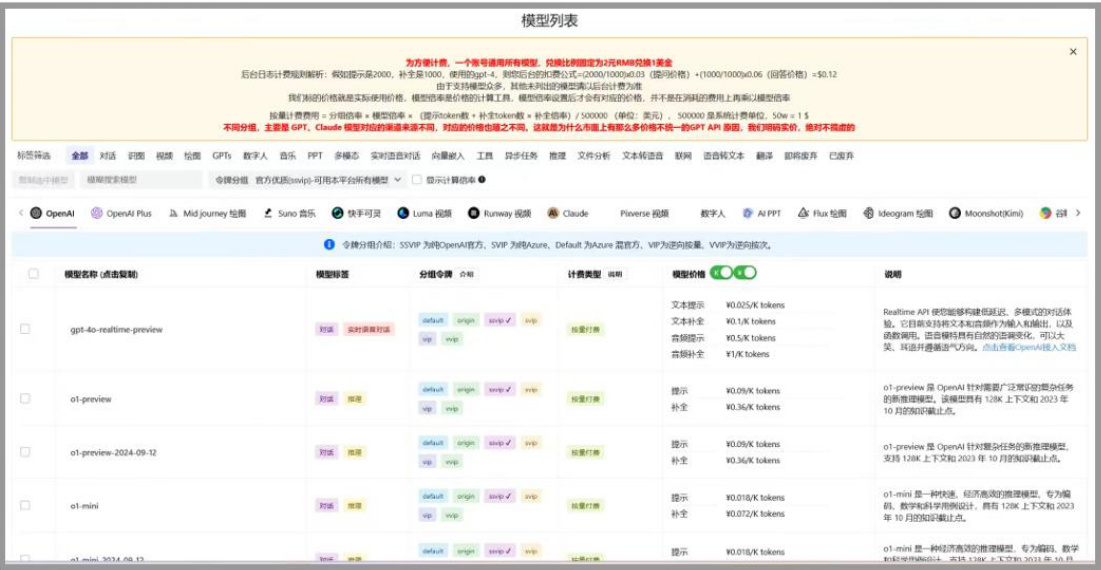The width and height of the screenshot is (1101, 570).
Task: Click the 推理 tag in the o1-mini row
Action: coord(355,505)
